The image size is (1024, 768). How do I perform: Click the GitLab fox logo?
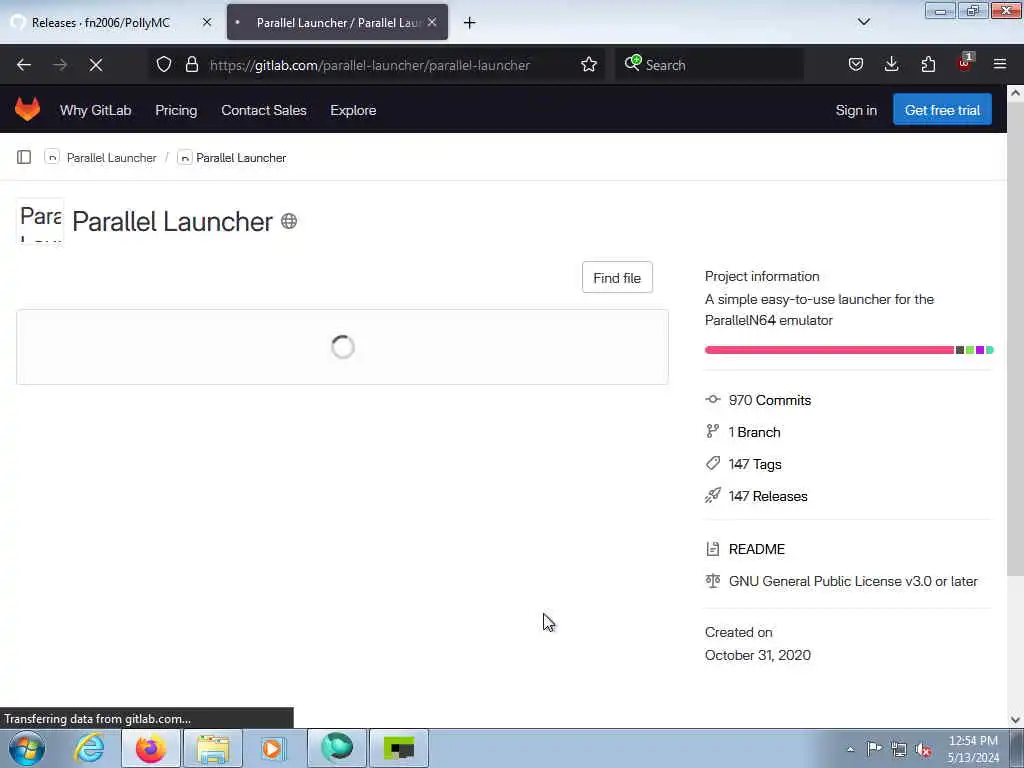(27, 109)
